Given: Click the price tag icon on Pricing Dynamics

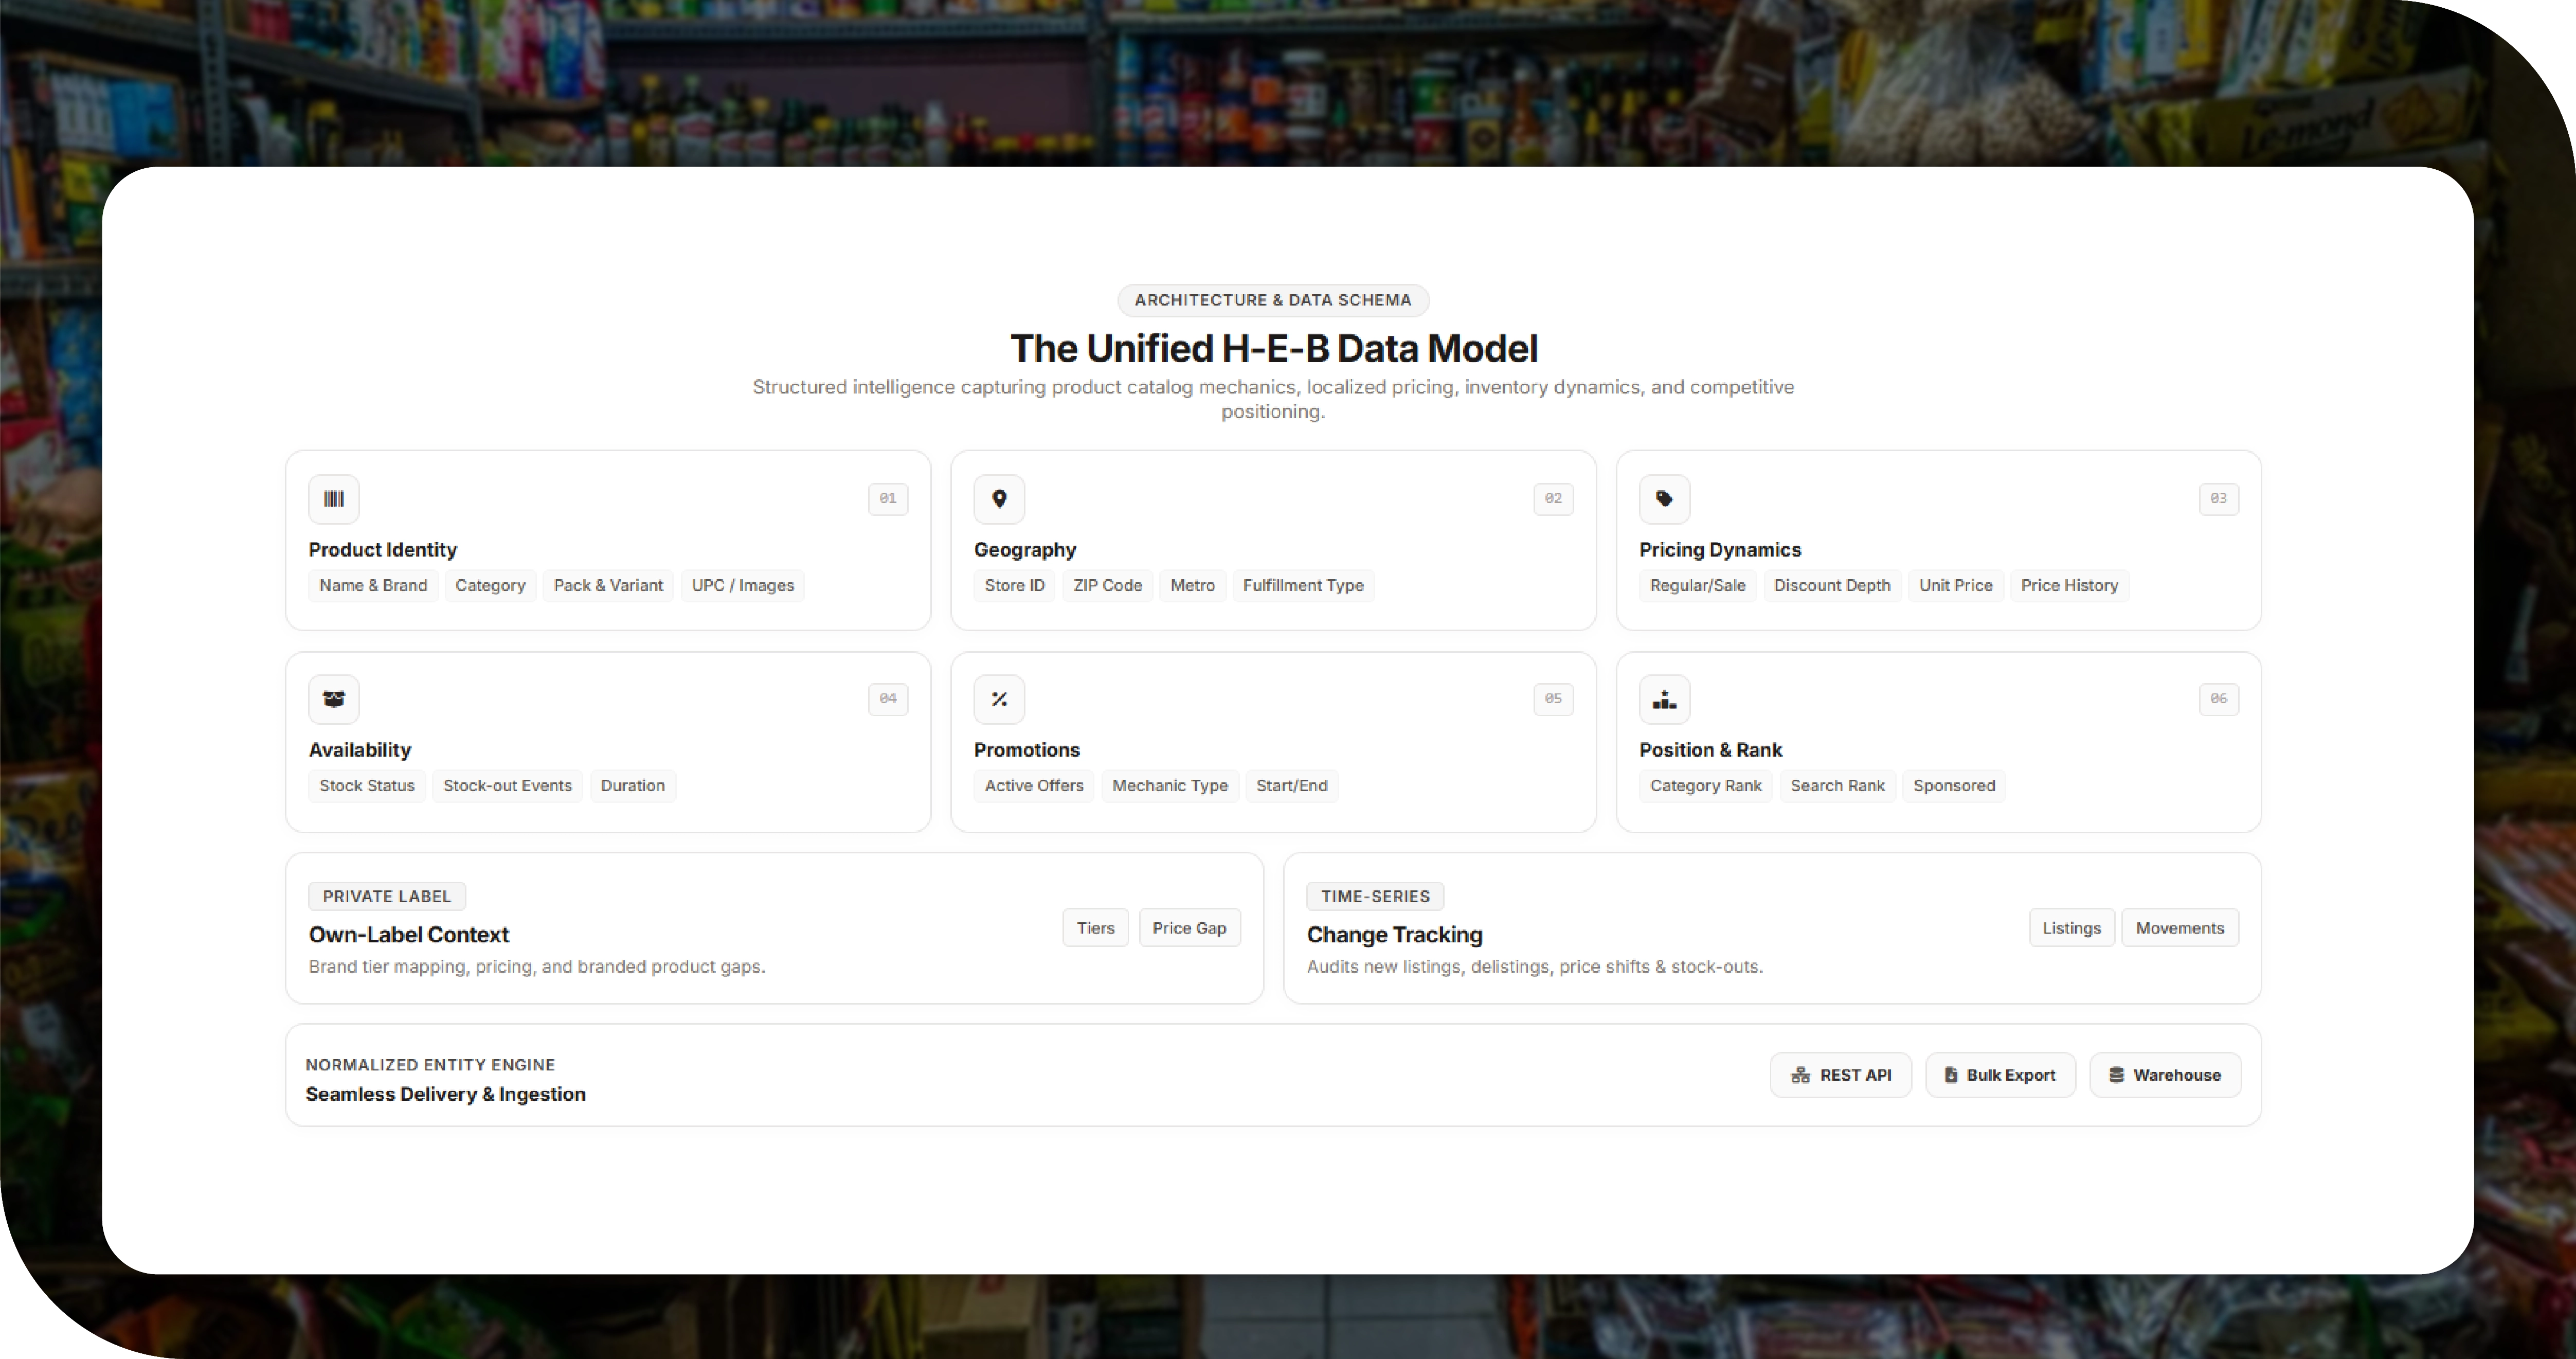Looking at the screenshot, I should pos(1665,499).
